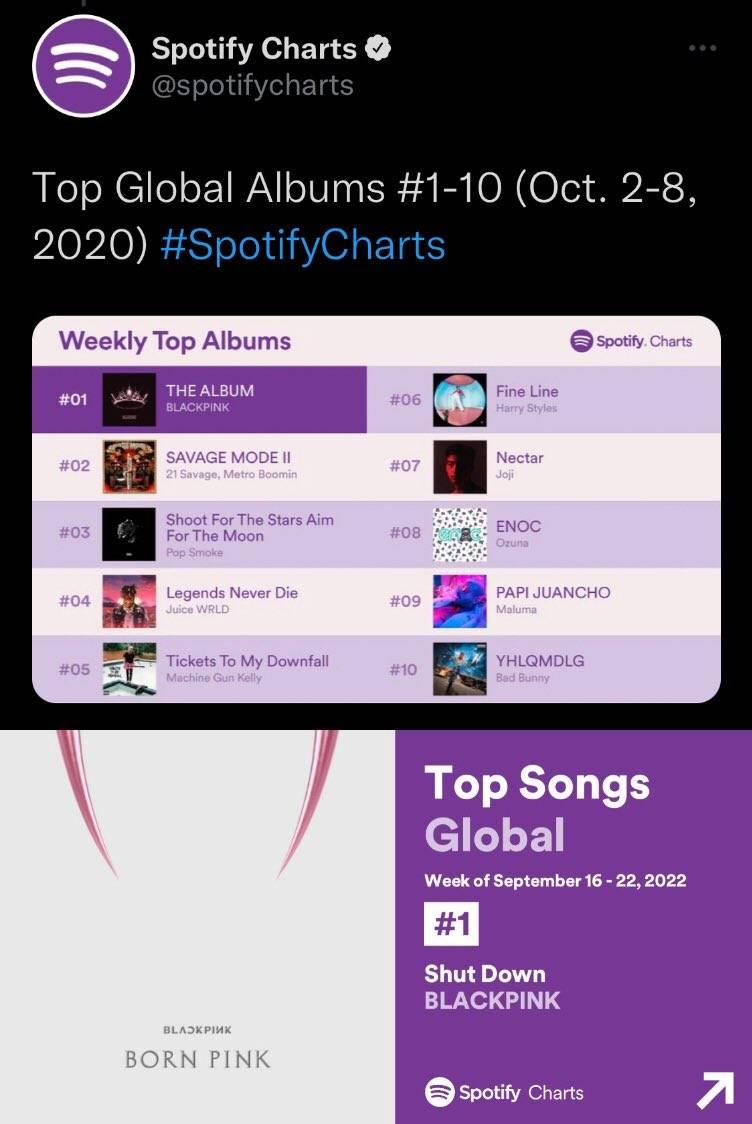The image size is (752, 1124).
Task: Select the YHLQMDLG album cover
Action: (460, 670)
